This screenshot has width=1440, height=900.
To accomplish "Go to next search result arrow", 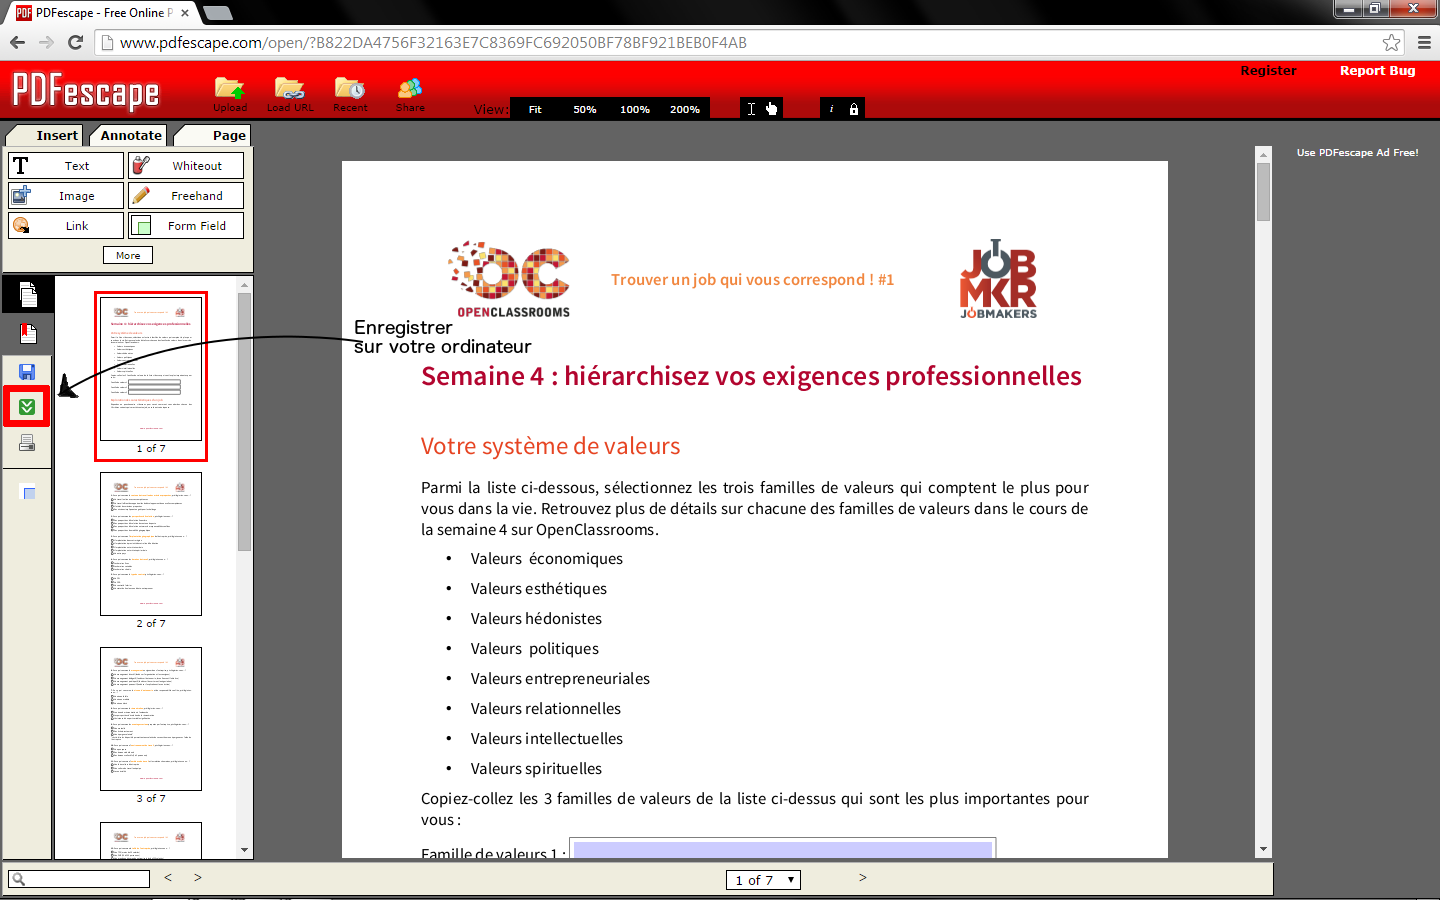I will 198,878.
